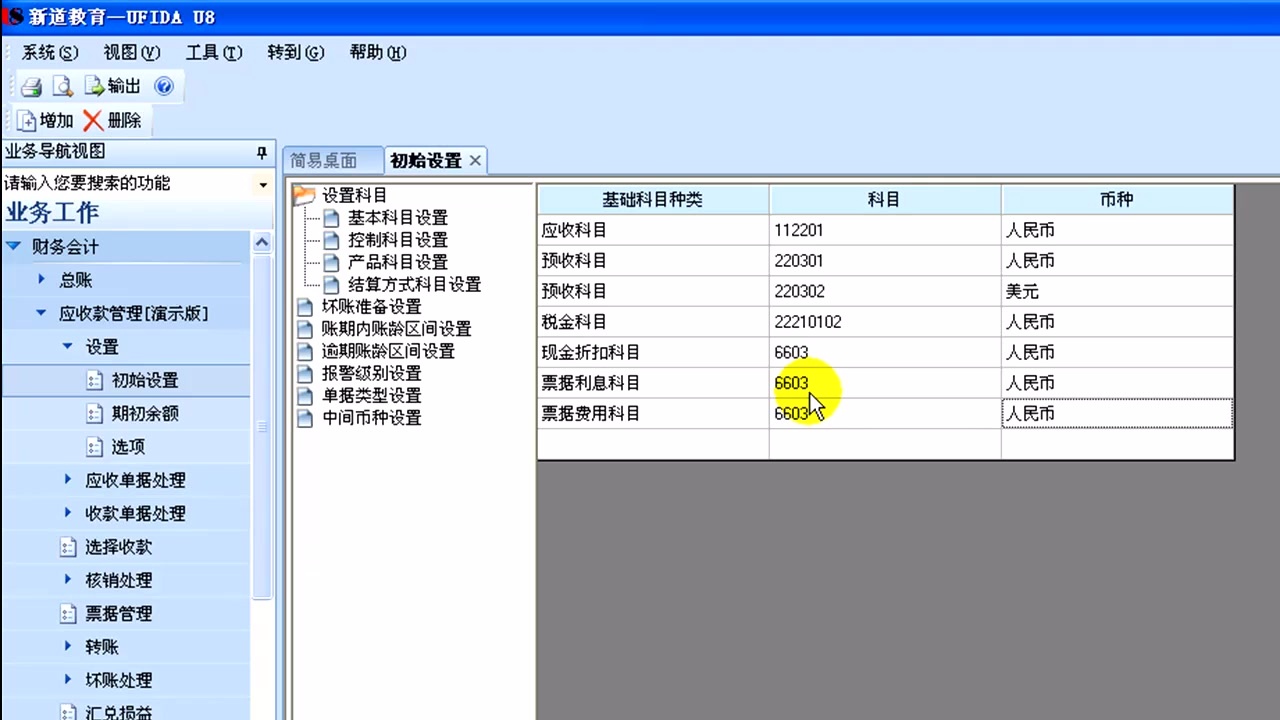Click the 人民币 cell in 票据费用科目 row

click(1117, 414)
